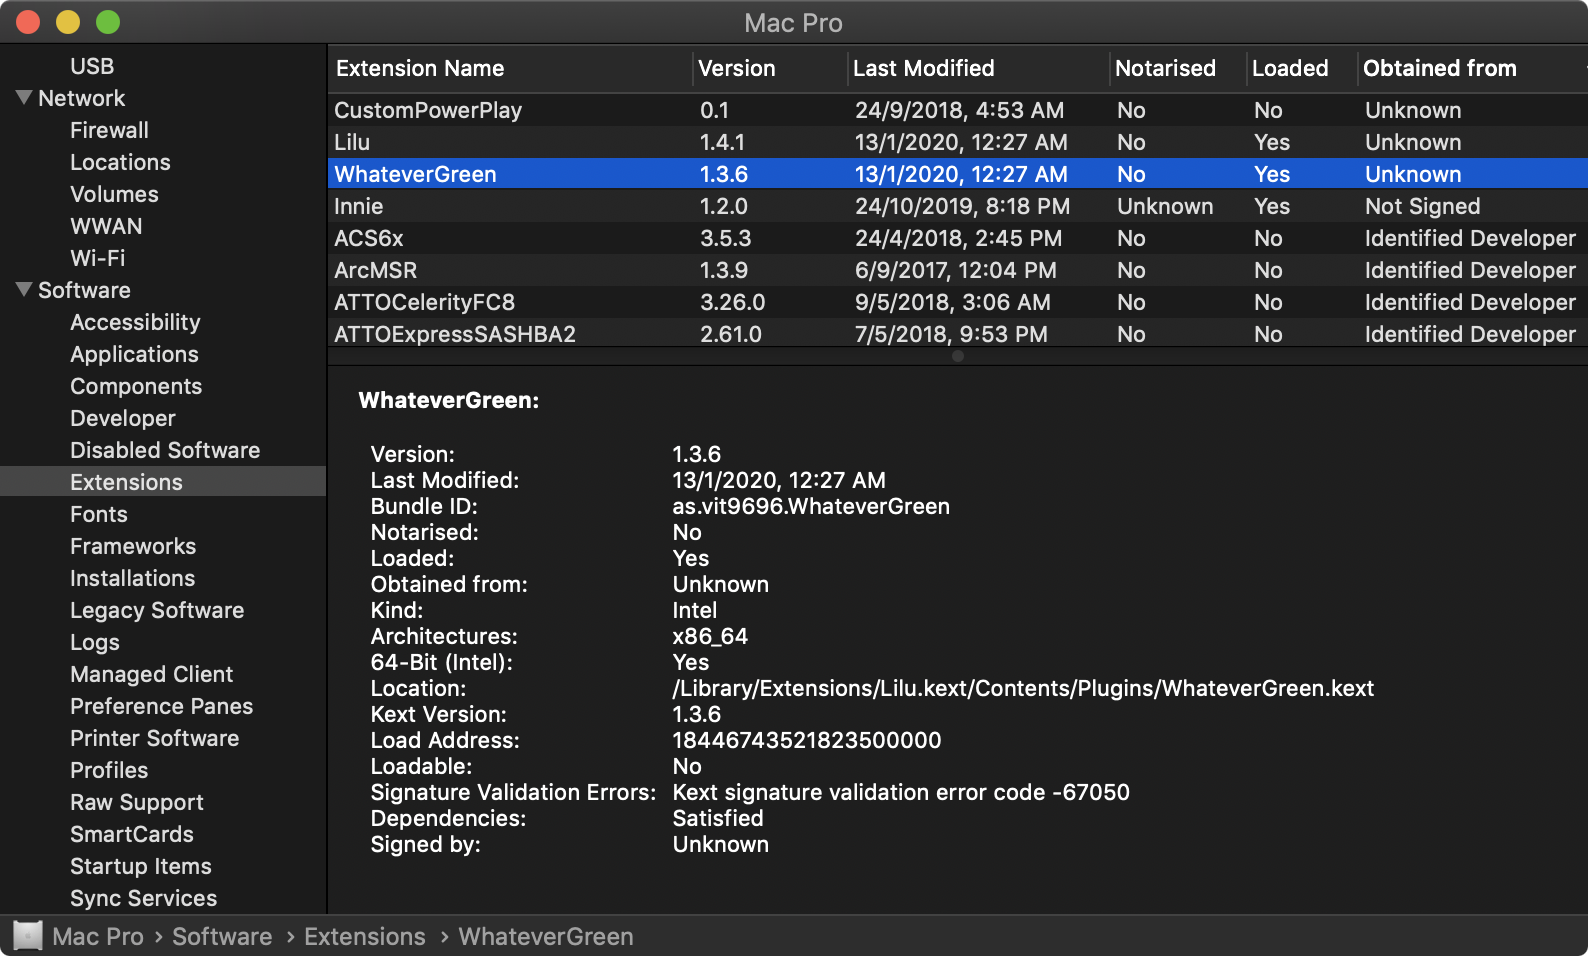Select Startup Items entry
The width and height of the screenshot is (1588, 956).
coord(140,866)
